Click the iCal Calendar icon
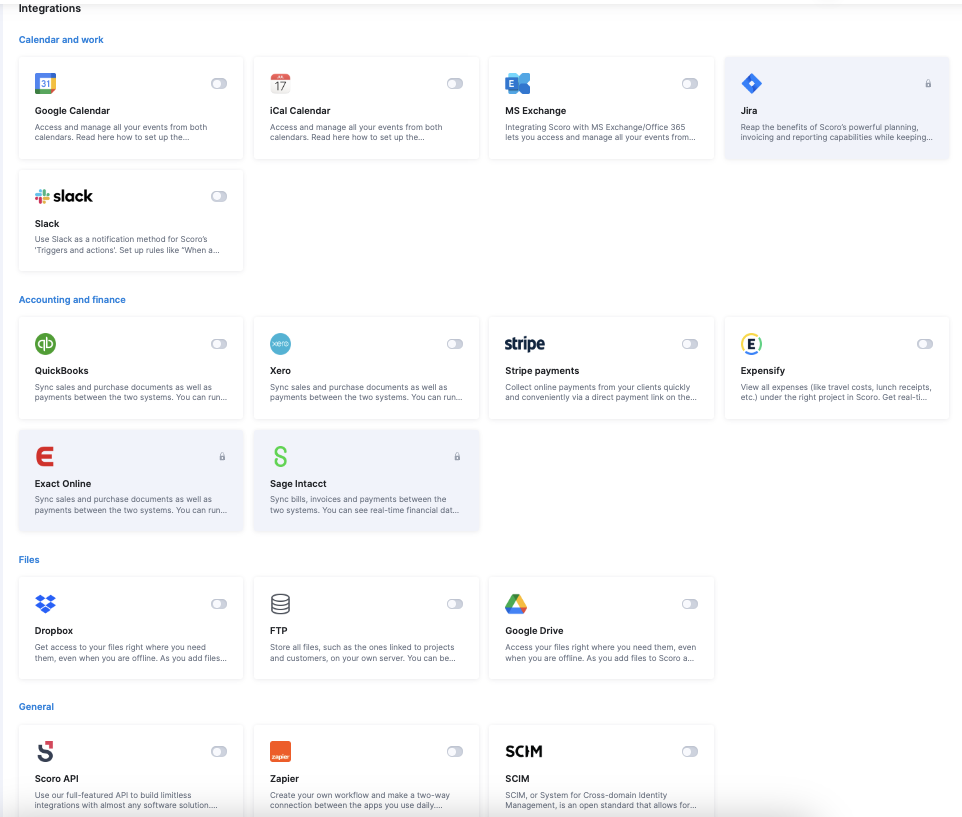962x817 pixels. click(280, 83)
